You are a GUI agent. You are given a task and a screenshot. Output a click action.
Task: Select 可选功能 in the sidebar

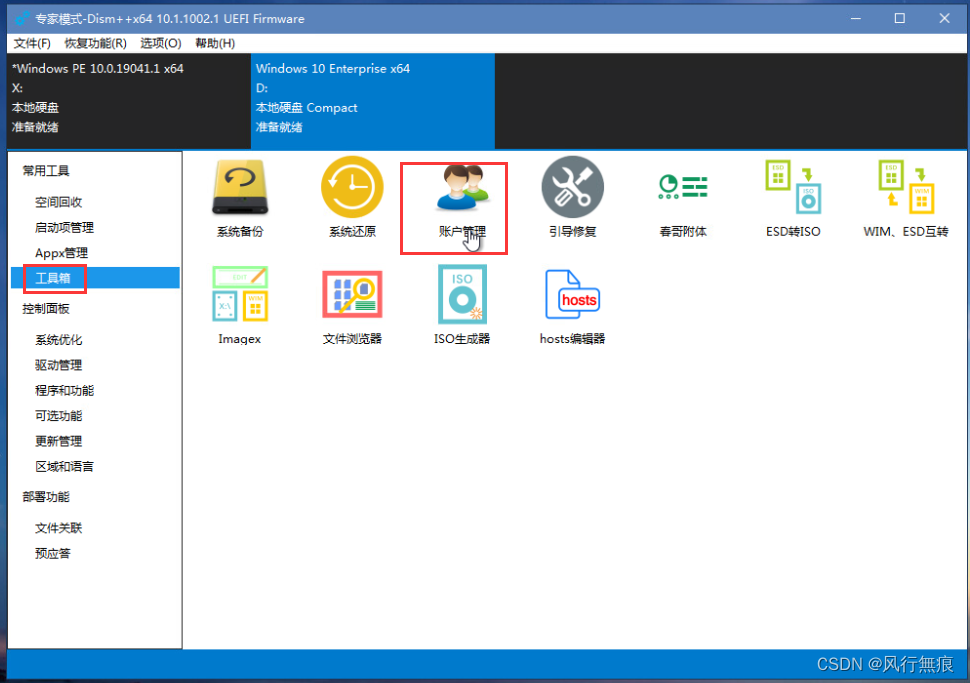(59, 416)
